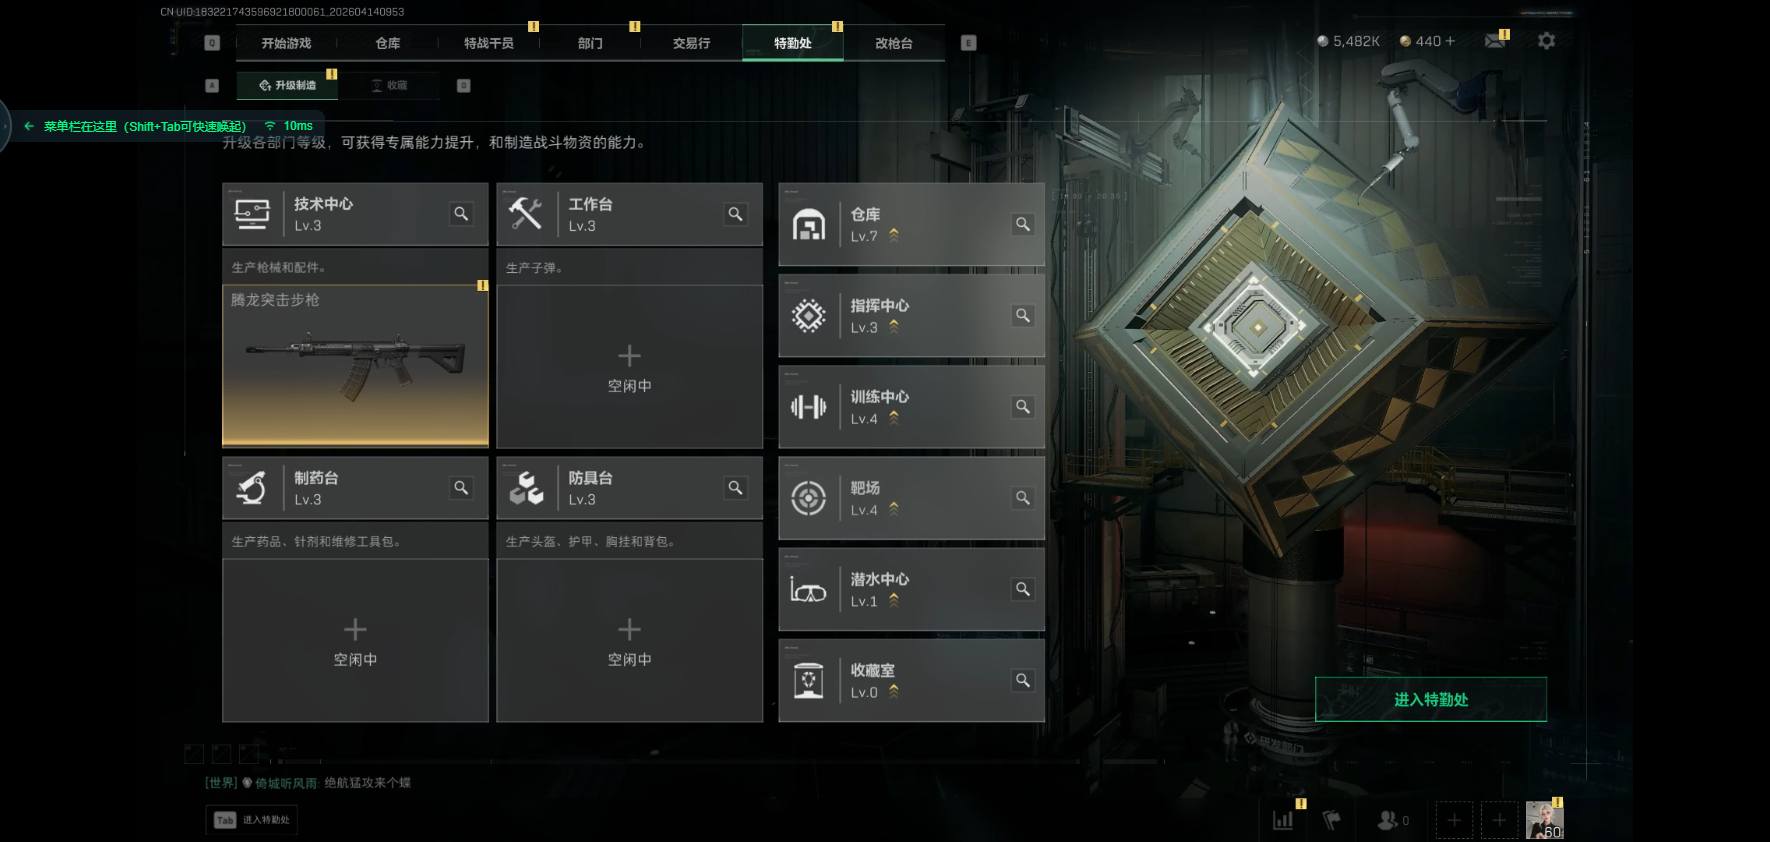This screenshot has height=842, width=1770.
Task: Click magnifier icon on 工作台 card
Action: pos(735,213)
